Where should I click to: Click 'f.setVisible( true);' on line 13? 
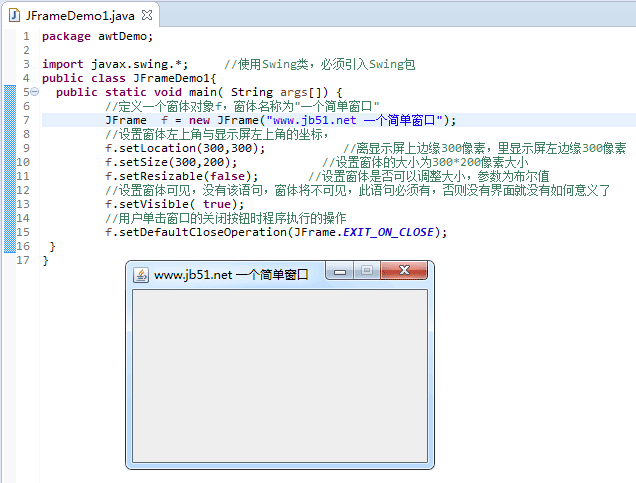click(x=174, y=204)
